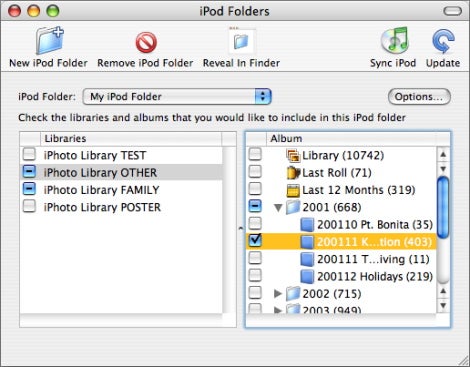Viewport: 470px width, 367px height.
Task: Click the bottom scroll down arrow in album list
Action: tap(443, 305)
